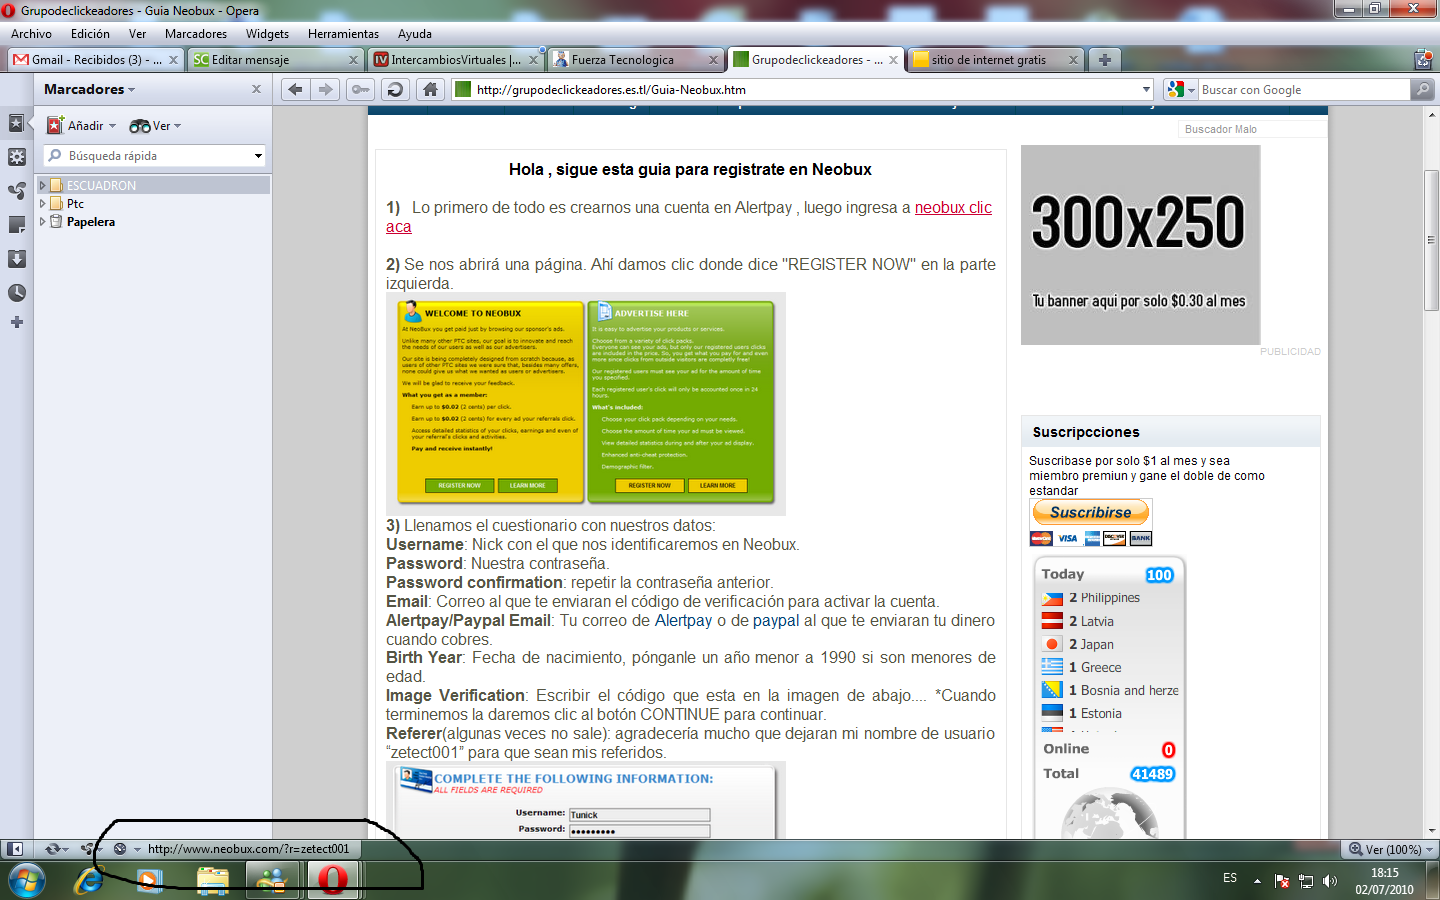1440x900 pixels.
Task: Go back with the left arrow button
Action: [295, 89]
